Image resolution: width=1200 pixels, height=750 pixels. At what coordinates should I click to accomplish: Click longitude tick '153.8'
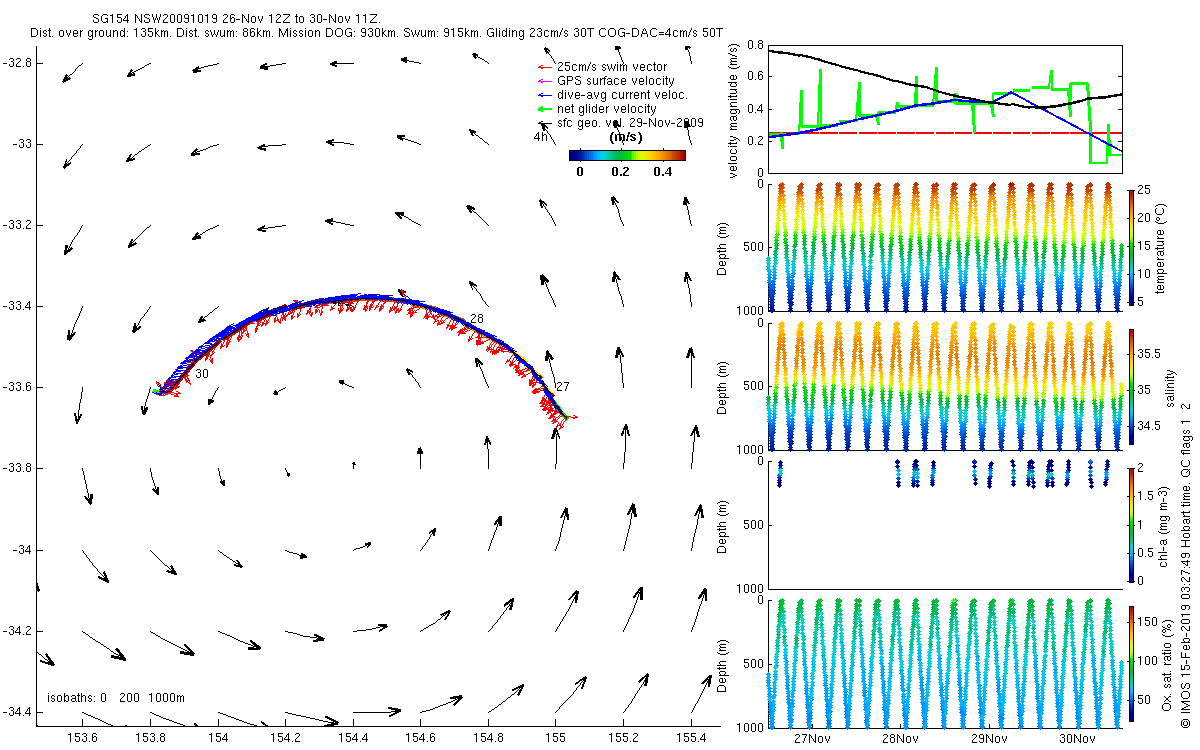[x=150, y=738]
